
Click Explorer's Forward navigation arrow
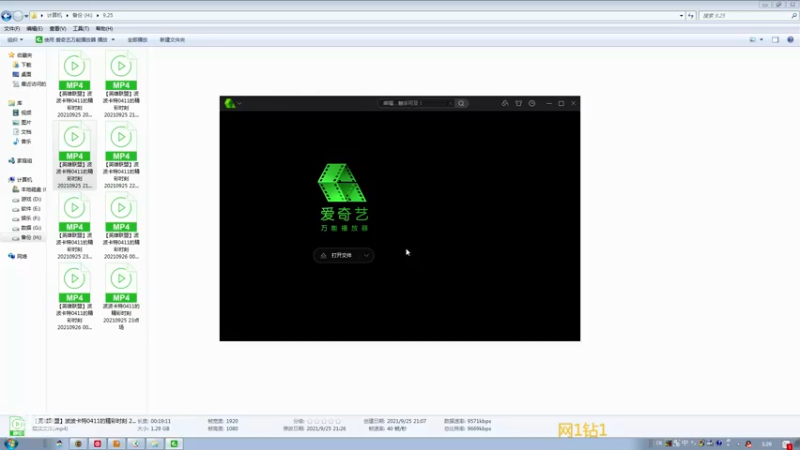point(18,16)
